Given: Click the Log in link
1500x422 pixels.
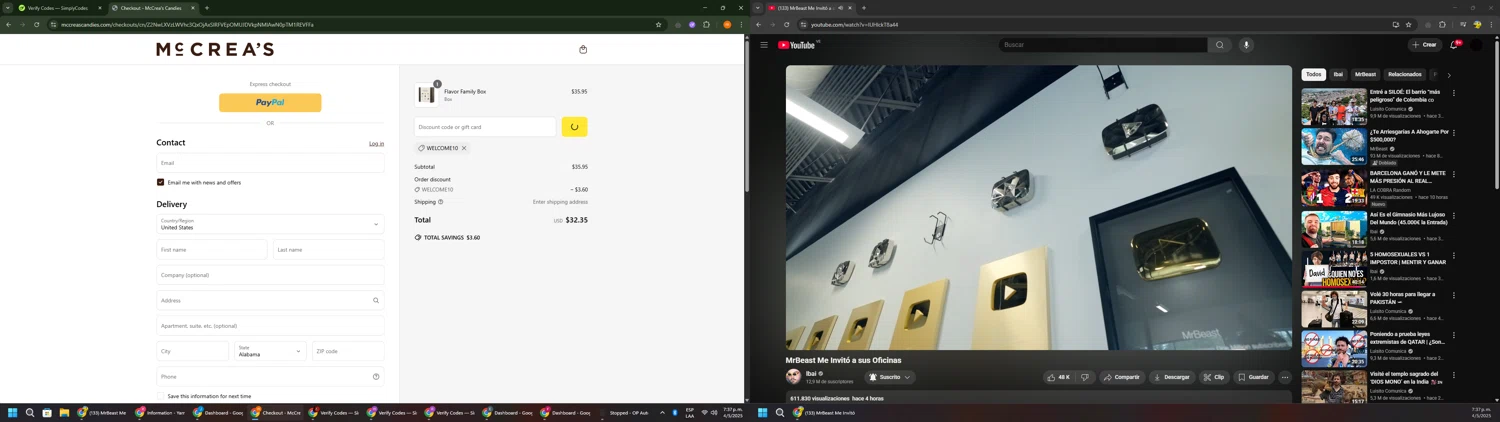Looking at the screenshot, I should coord(376,143).
